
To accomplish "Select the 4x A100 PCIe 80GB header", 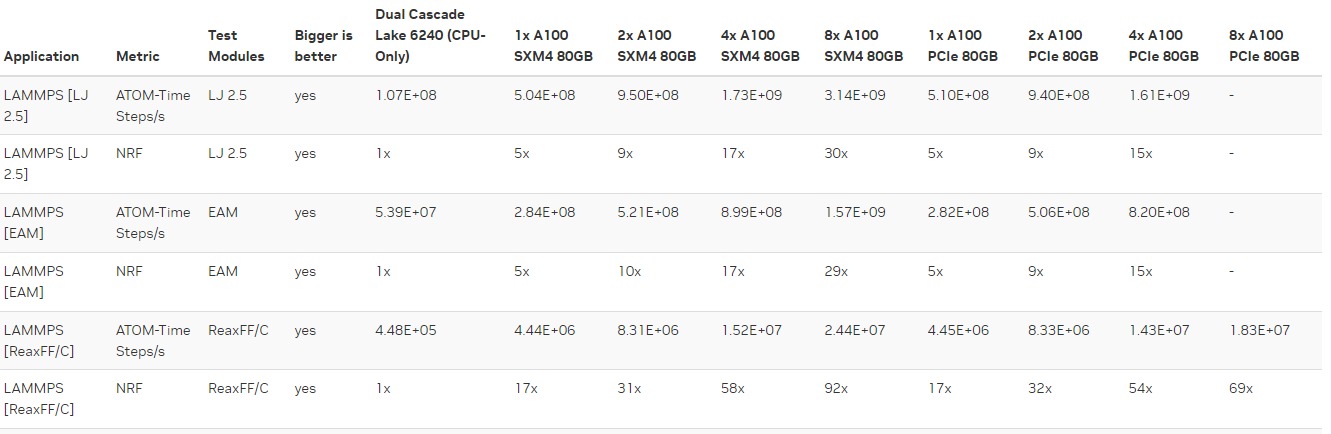I will click(1163, 46).
